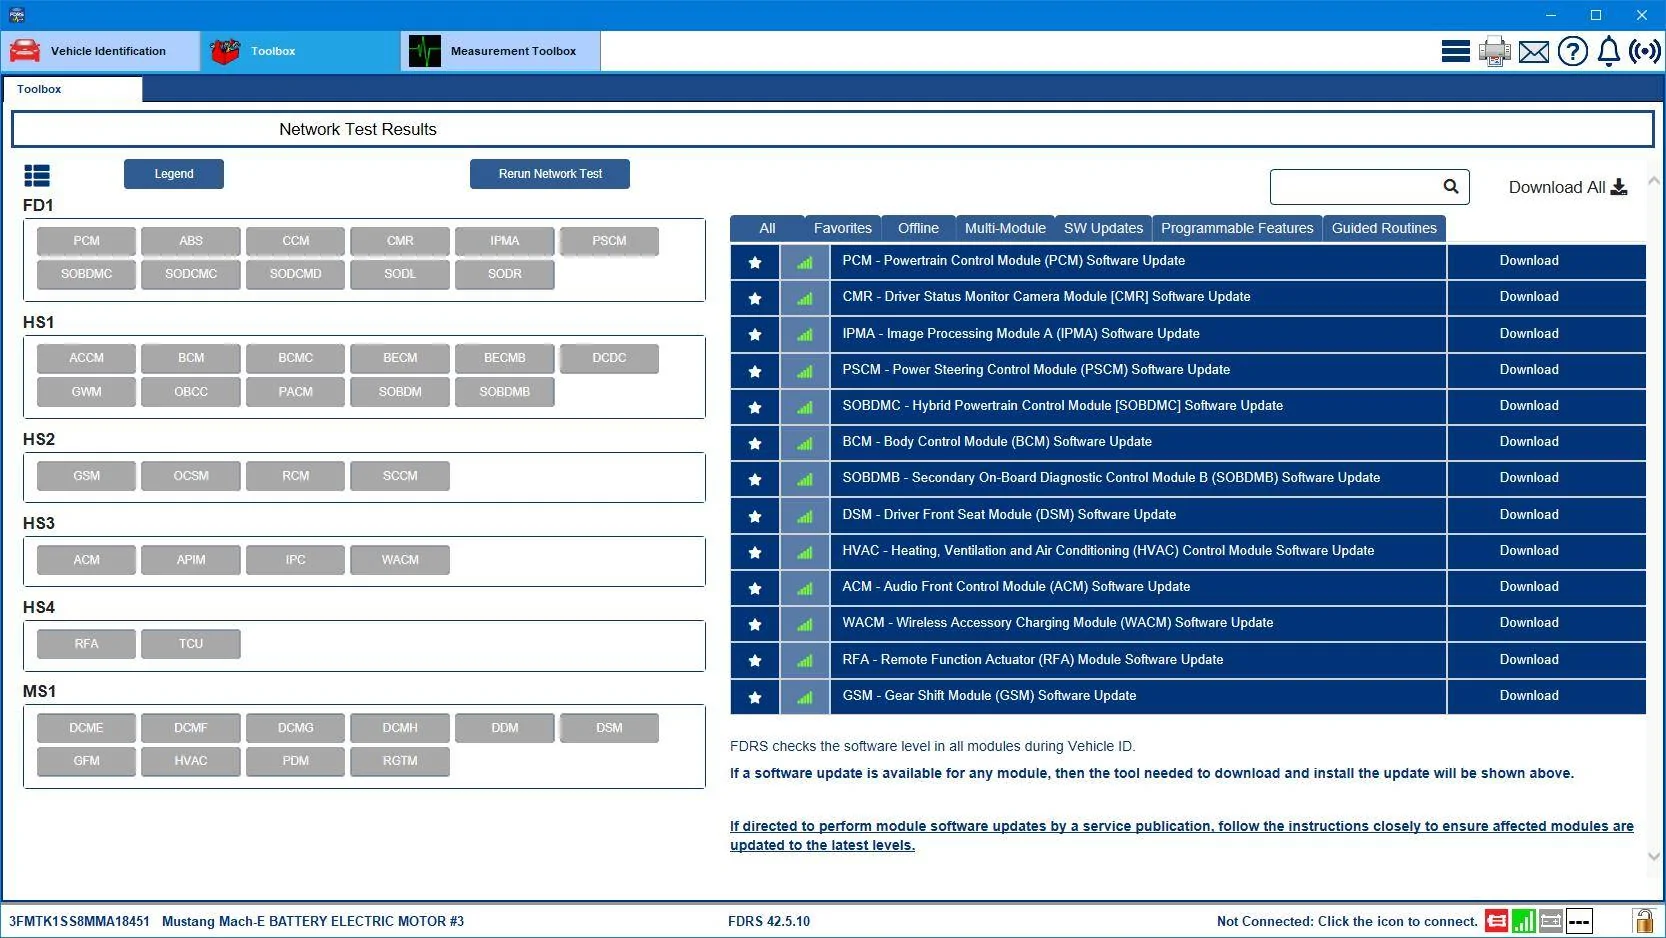This screenshot has height=938, width=1666.
Task: Select the GWM module in HS1
Action: [x=86, y=392]
